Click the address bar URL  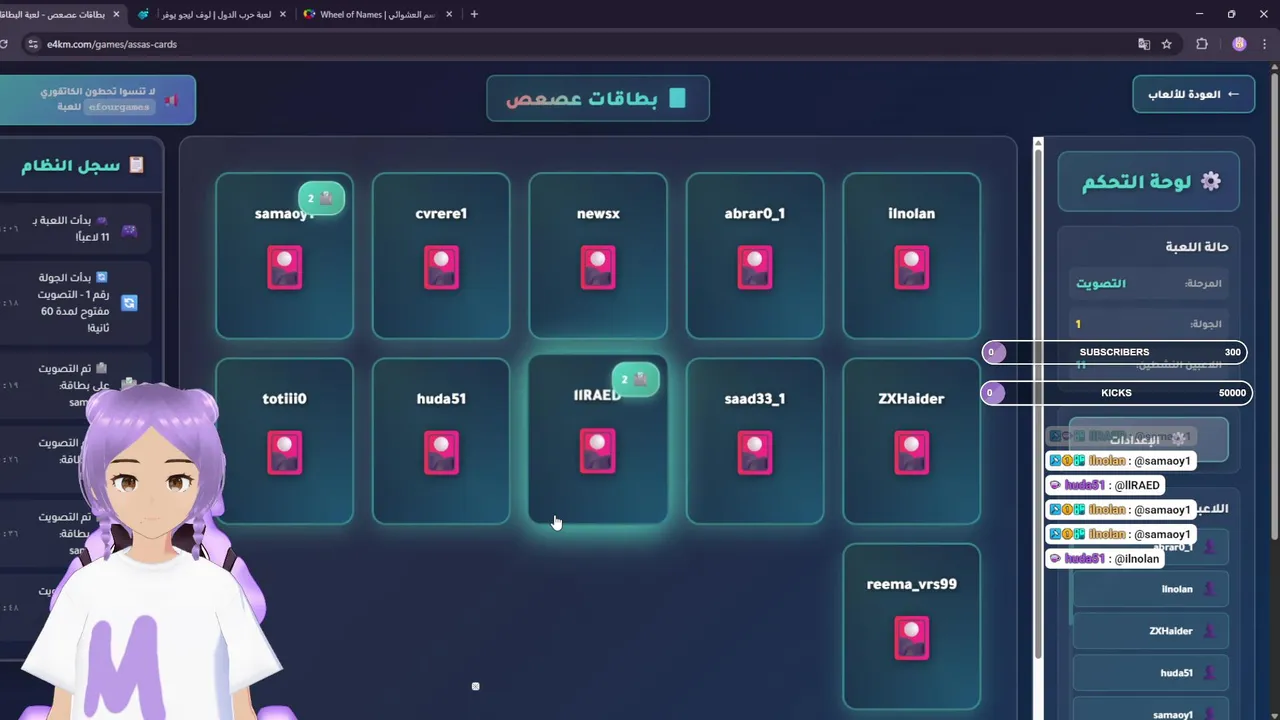(112, 44)
